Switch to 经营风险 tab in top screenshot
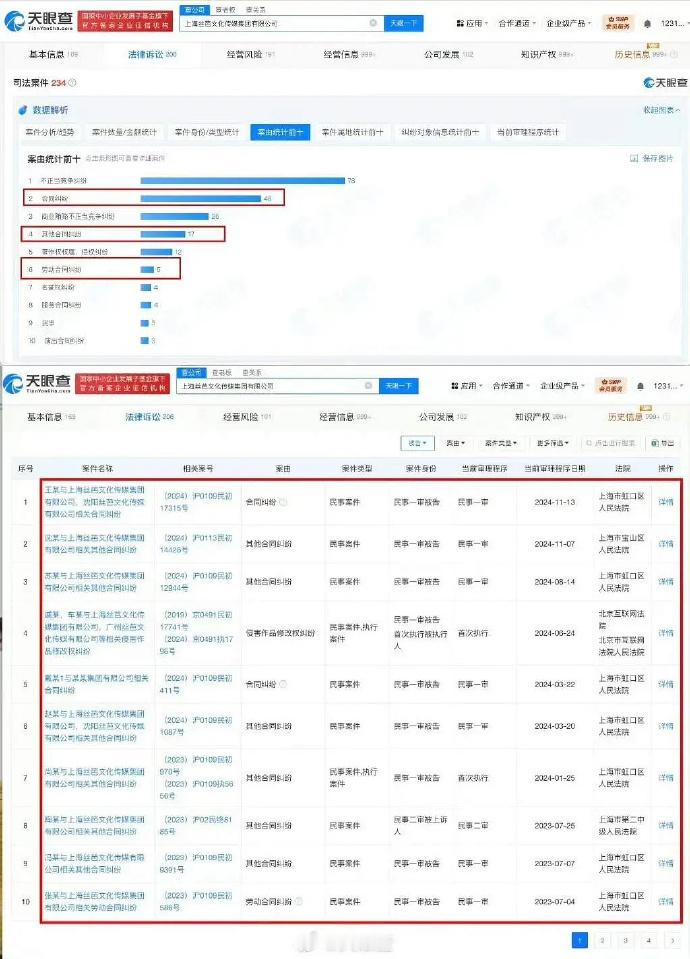The width and height of the screenshot is (690, 959). (x=250, y=54)
